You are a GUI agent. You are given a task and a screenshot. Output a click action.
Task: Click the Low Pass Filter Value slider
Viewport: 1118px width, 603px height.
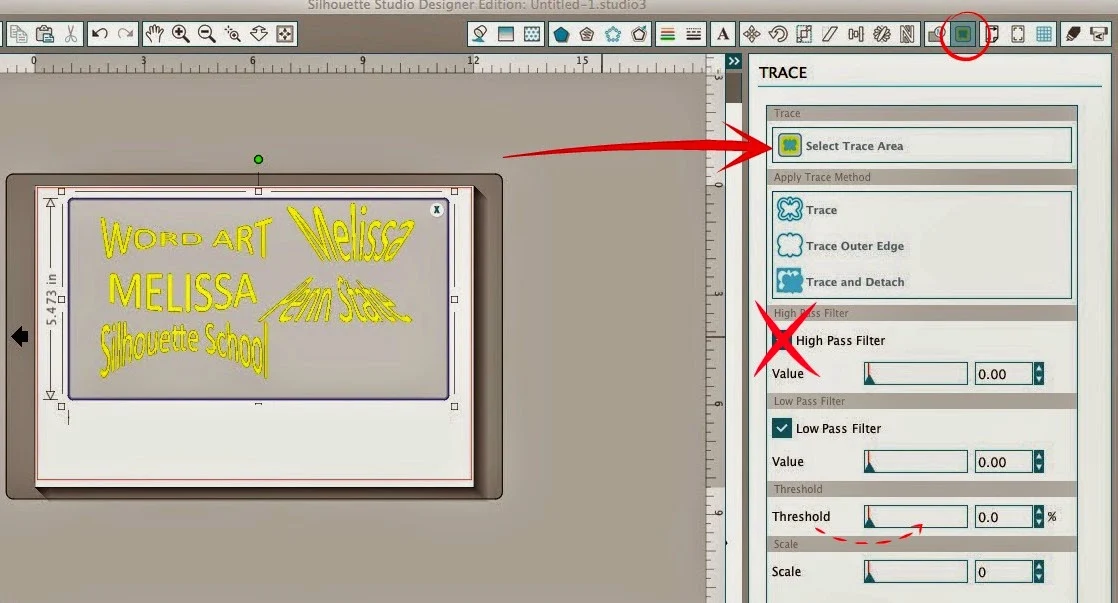click(916, 461)
